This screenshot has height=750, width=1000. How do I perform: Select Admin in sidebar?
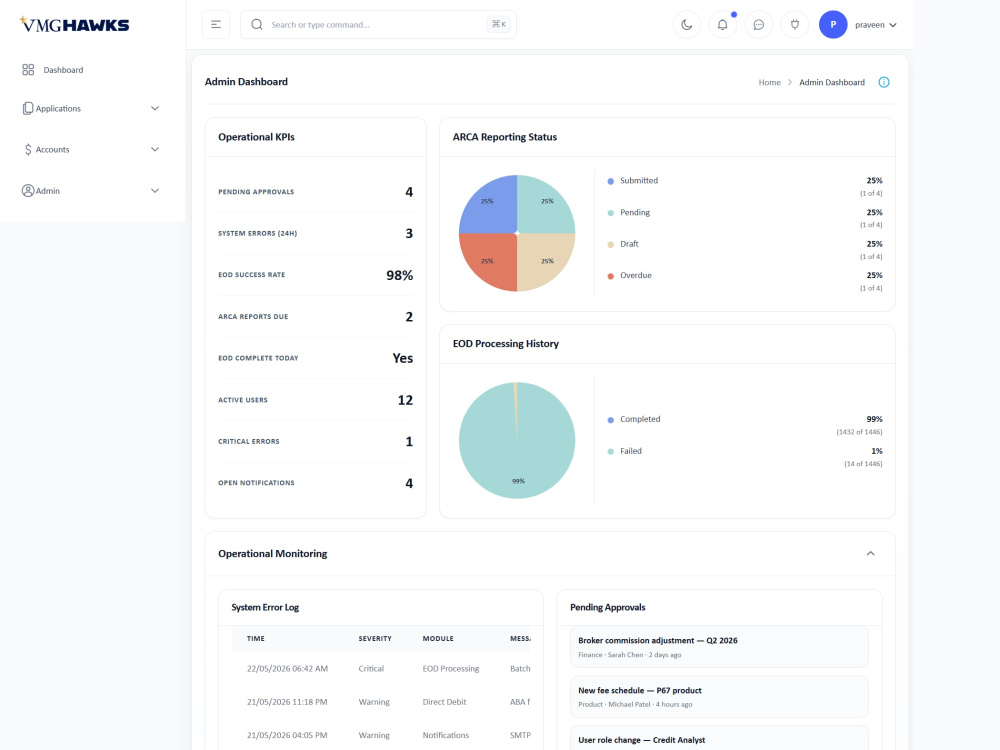(48, 191)
